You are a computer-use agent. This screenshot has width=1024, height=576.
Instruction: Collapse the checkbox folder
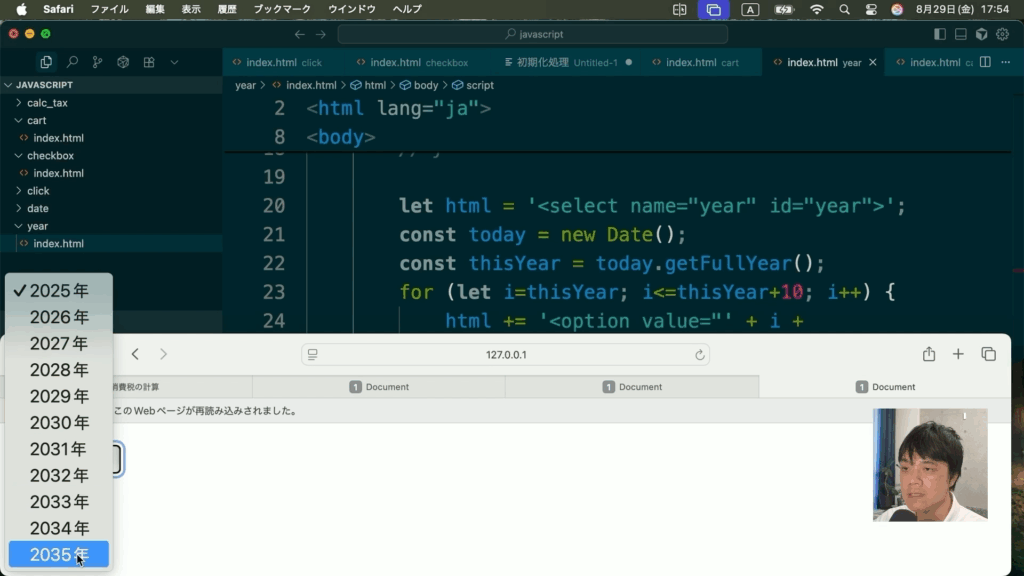click(x=50, y=156)
